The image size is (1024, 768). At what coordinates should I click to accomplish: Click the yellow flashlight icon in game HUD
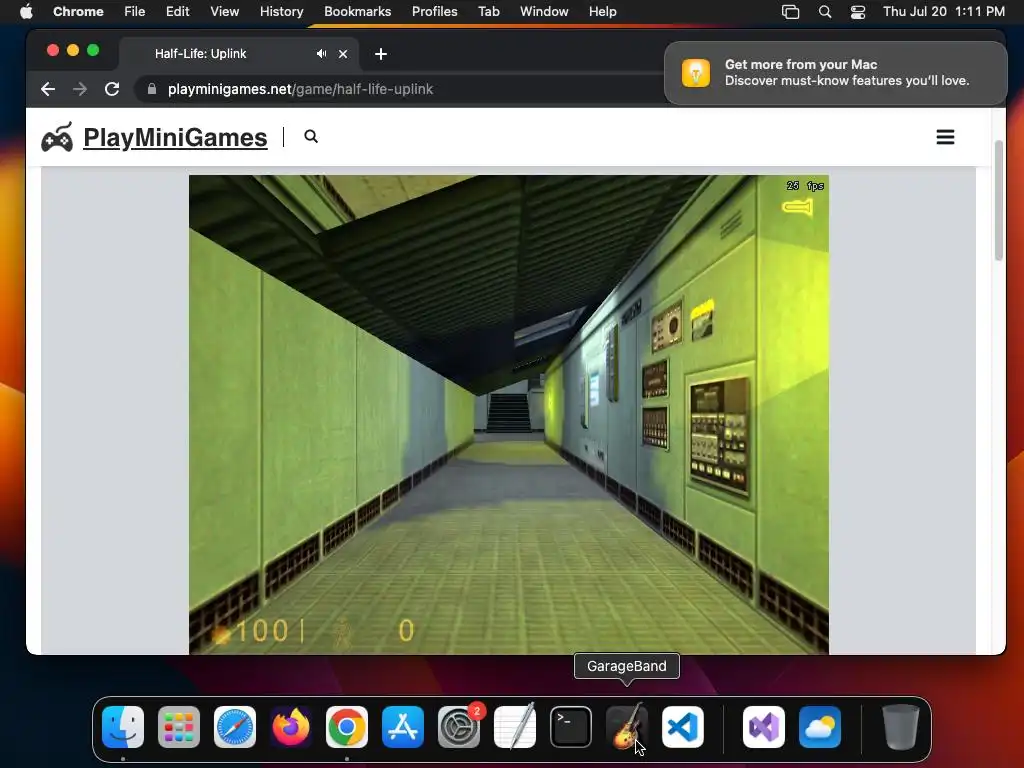coord(797,208)
